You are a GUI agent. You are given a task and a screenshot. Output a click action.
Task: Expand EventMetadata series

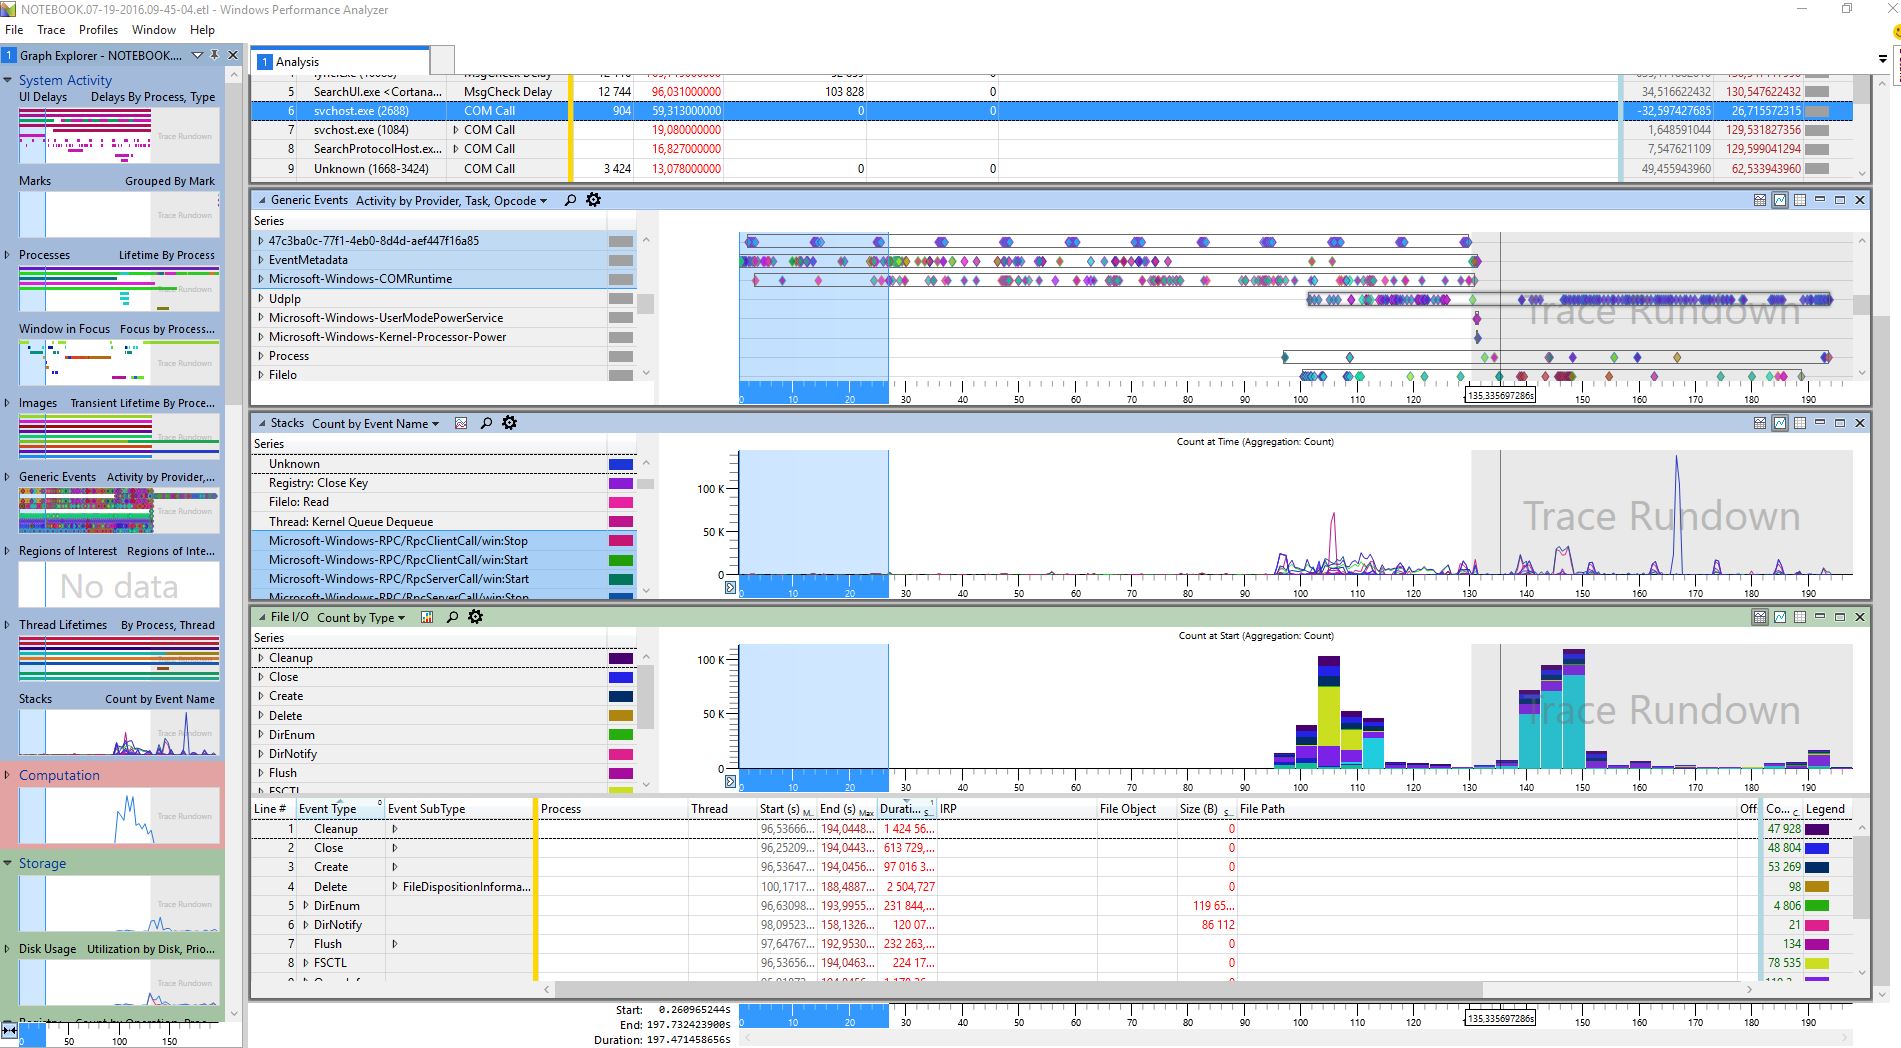coord(261,260)
